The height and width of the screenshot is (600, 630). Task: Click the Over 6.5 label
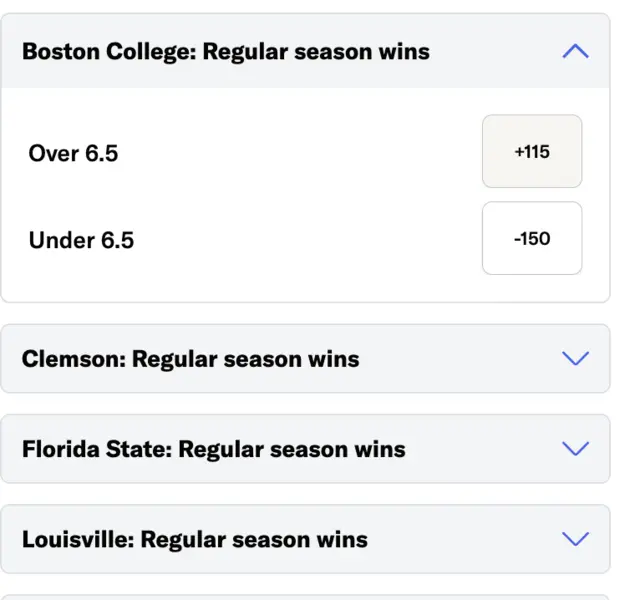click(x=73, y=153)
